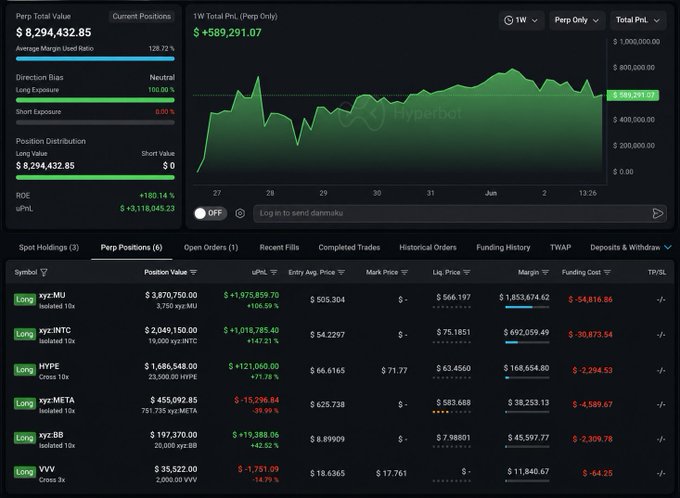Viewport: 680px width, 498px height.
Task: Open the Perp Only dropdown
Action: (x=577, y=20)
